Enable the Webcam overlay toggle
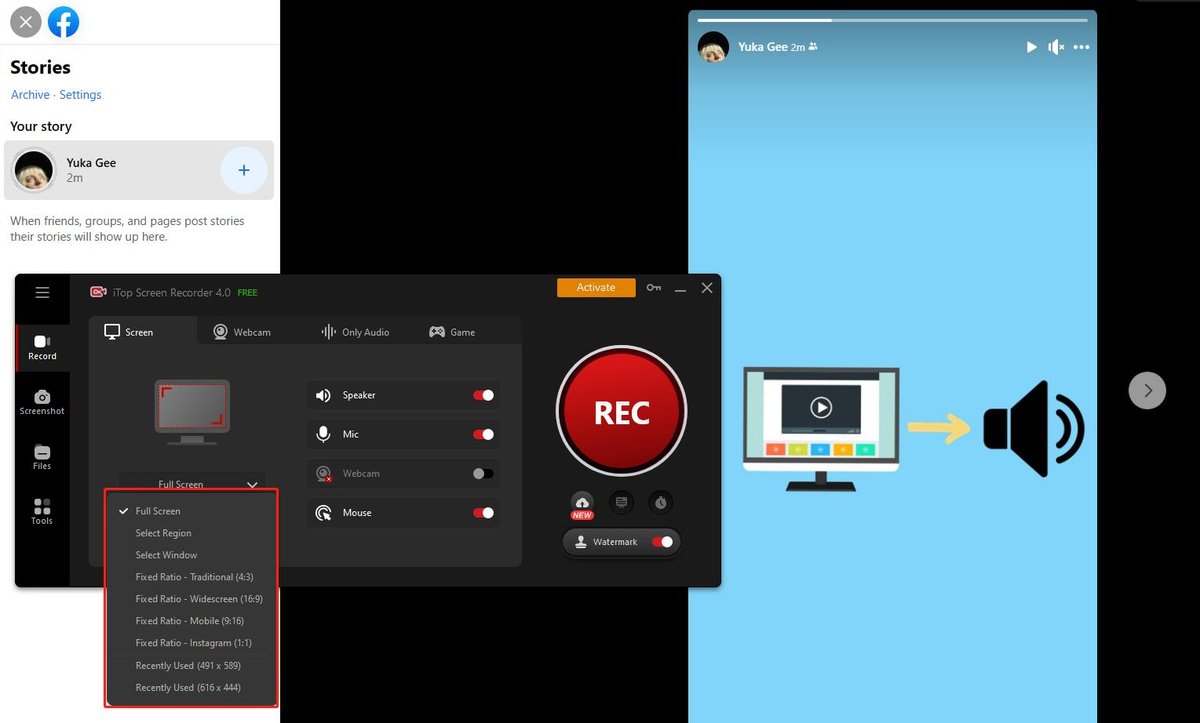 482,473
